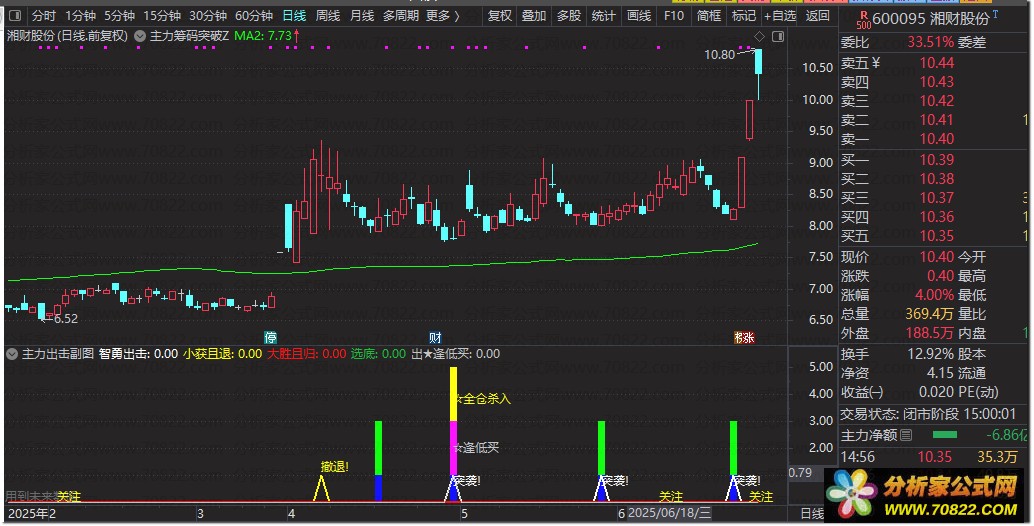Click the 叠加 overlay button

533,15
